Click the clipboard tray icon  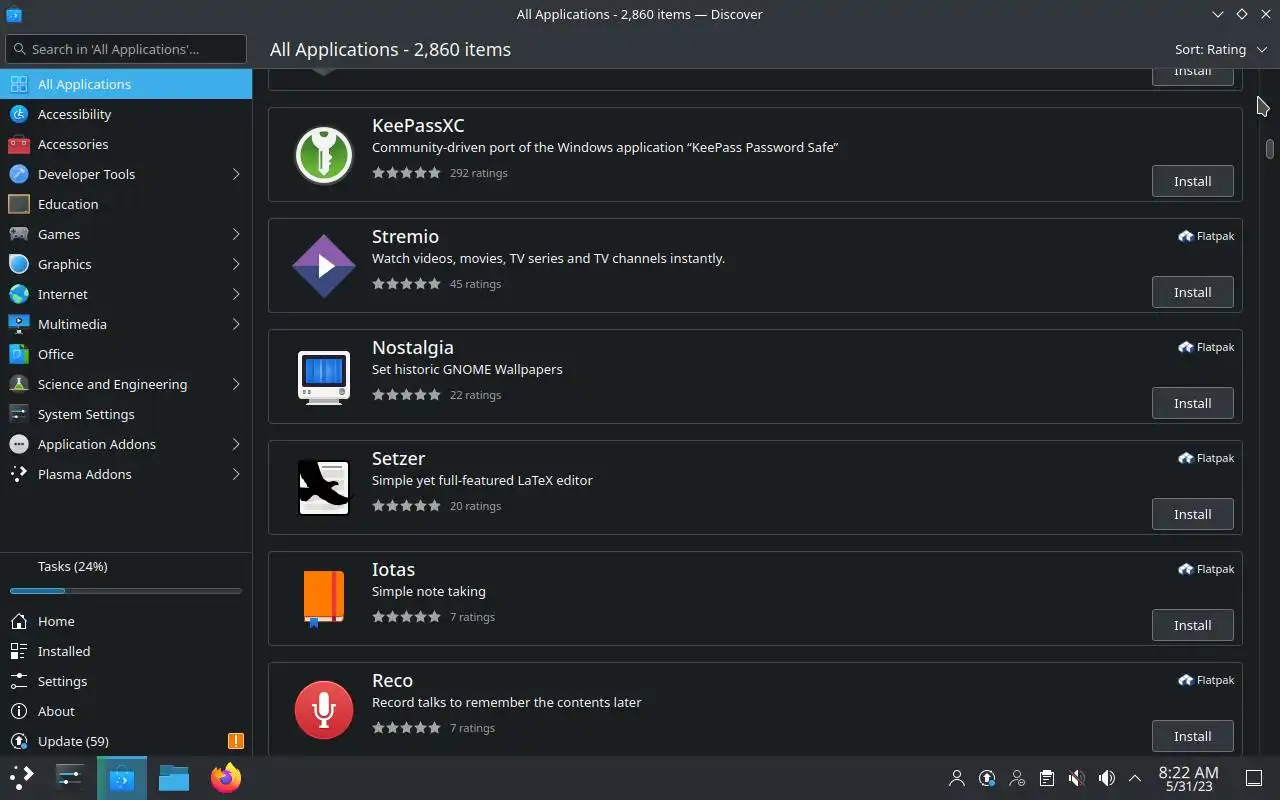pyautogui.click(x=1046, y=778)
